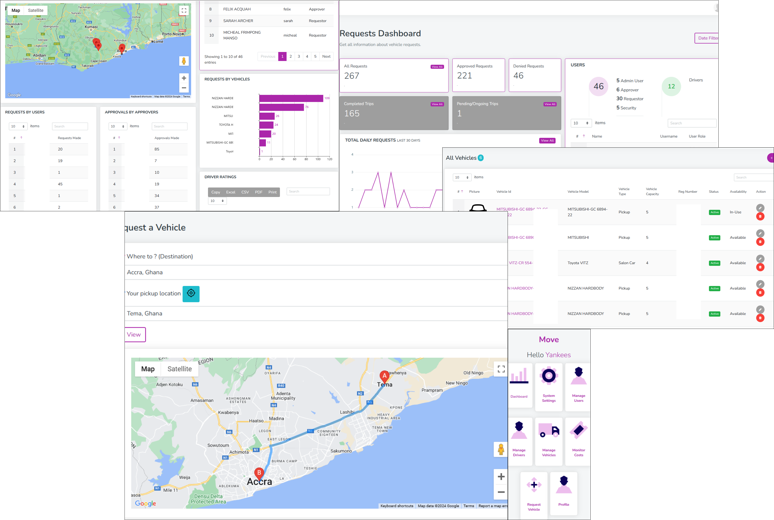Screen dimensions: 774x520
Task: Open items dropdown in Requests By Users
Action: click(x=18, y=127)
